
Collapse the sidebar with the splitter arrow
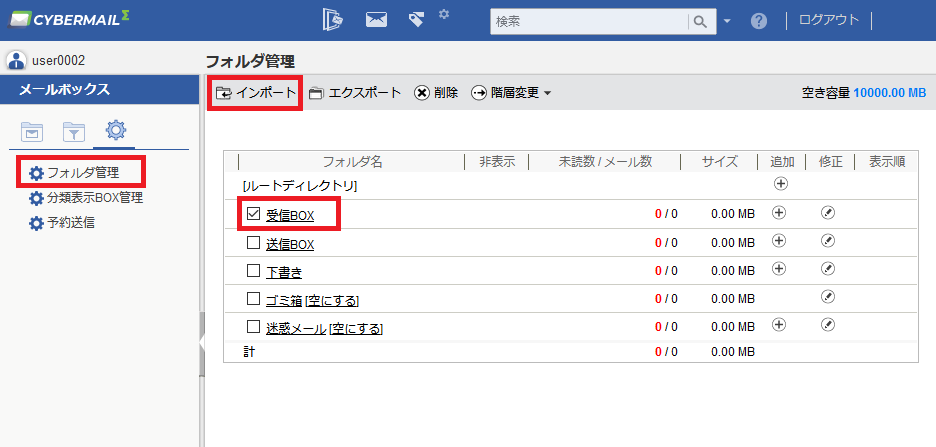(x=202, y=344)
